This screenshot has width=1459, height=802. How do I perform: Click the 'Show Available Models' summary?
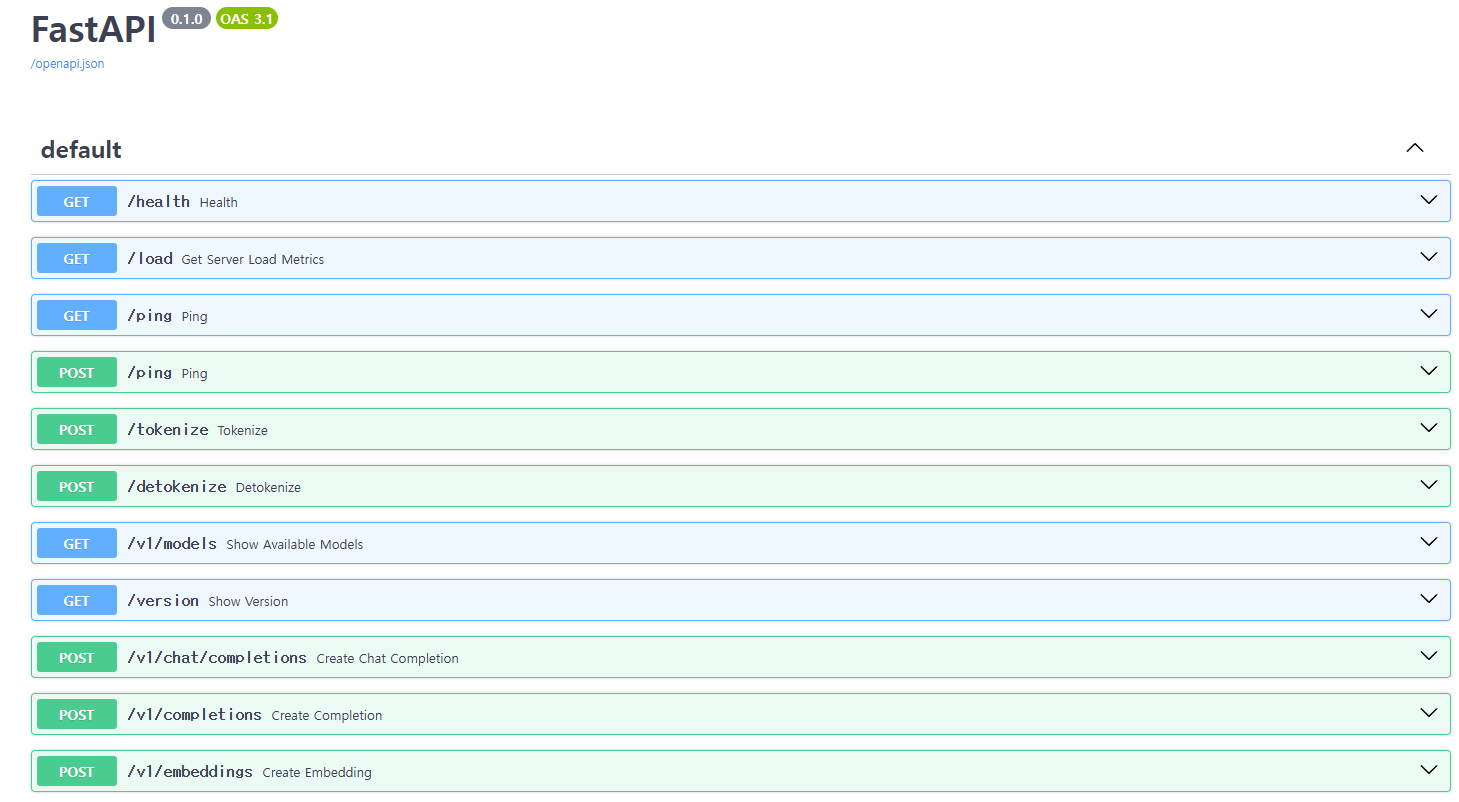tap(295, 544)
